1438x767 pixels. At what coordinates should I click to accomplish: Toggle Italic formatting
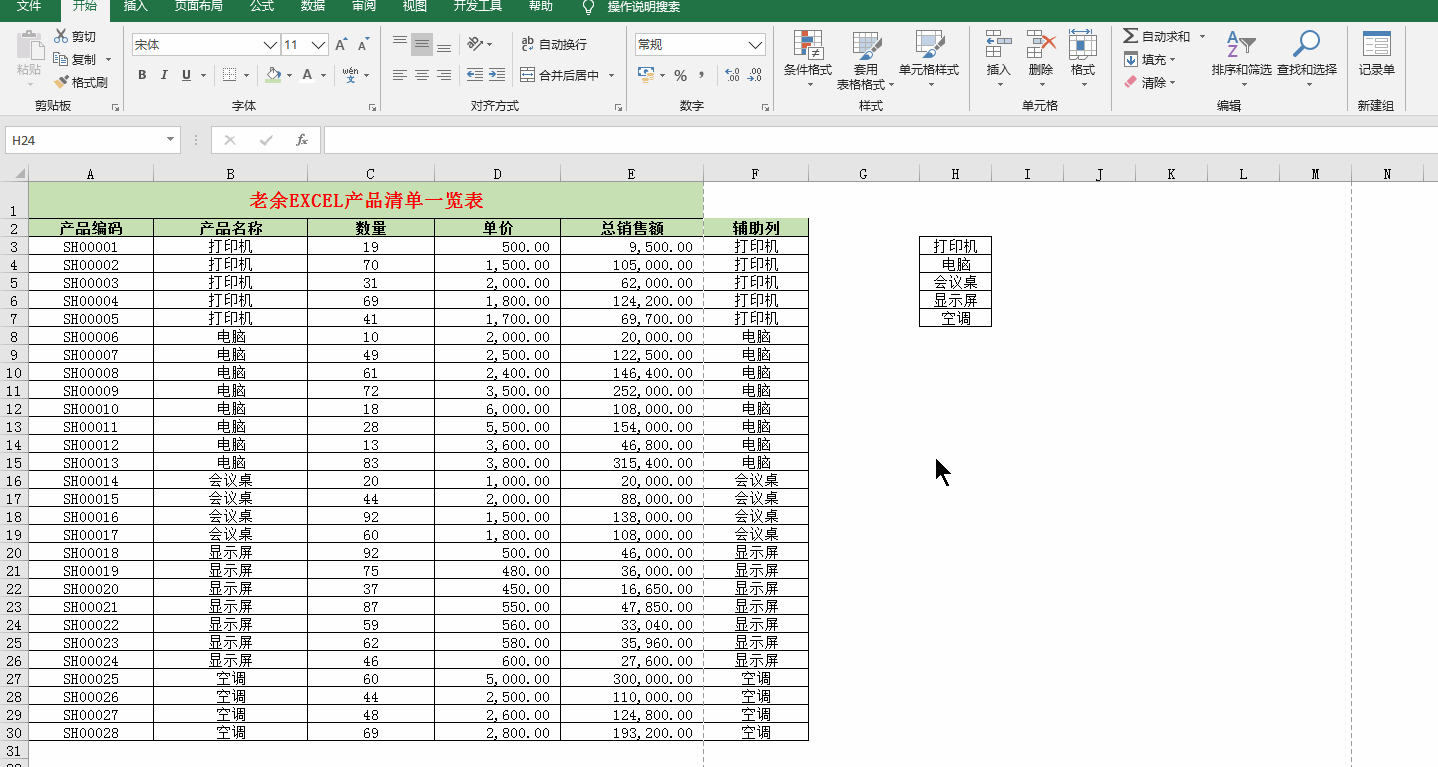tap(164, 75)
